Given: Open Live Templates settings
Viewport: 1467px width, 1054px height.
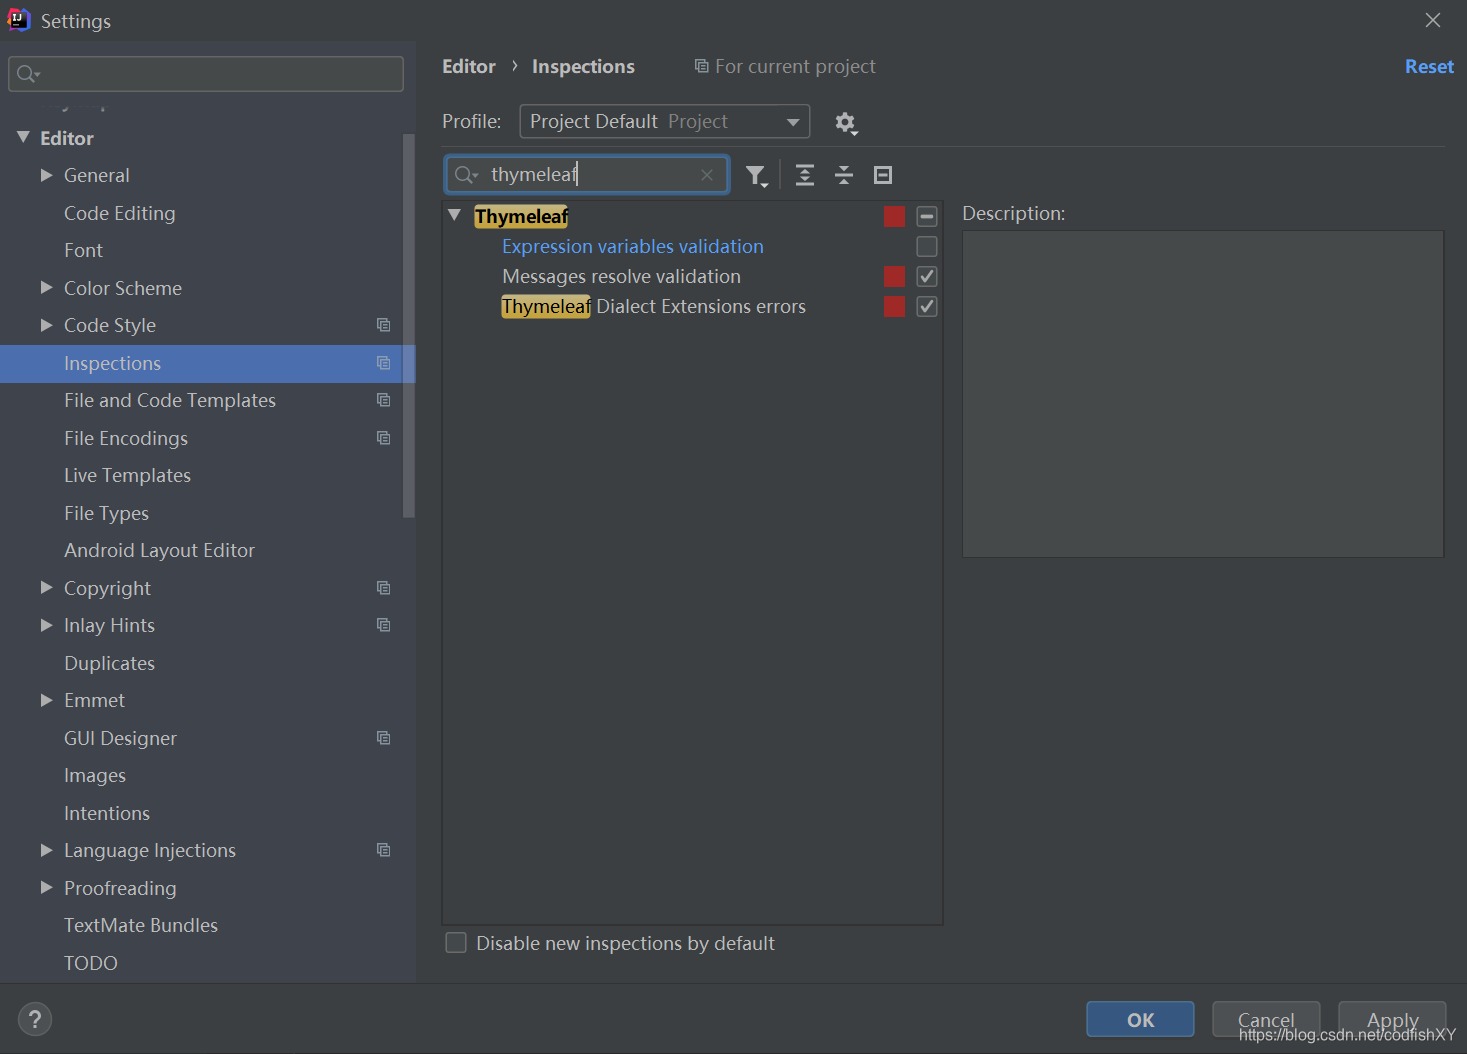Looking at the screenshot, I should coord(127,475).
